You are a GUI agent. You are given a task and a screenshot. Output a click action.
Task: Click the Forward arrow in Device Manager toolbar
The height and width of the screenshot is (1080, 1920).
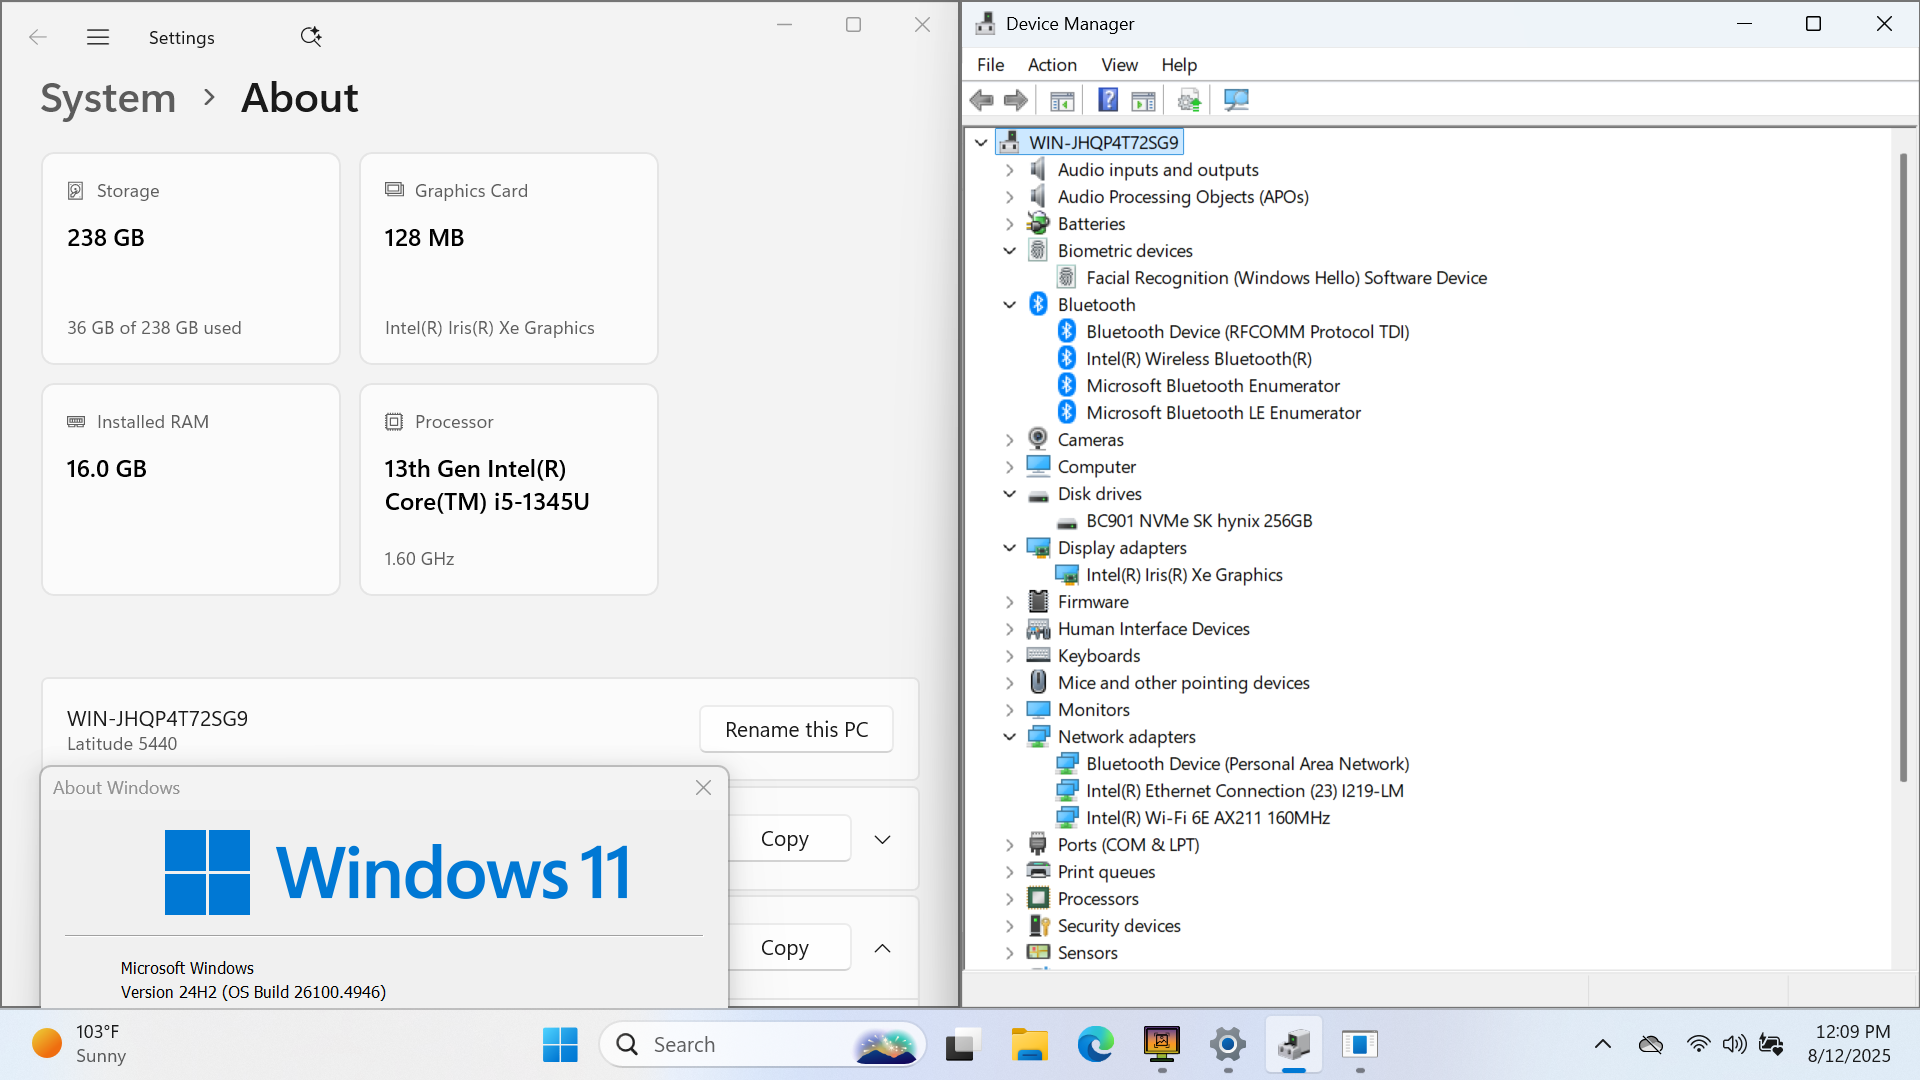1016,100
